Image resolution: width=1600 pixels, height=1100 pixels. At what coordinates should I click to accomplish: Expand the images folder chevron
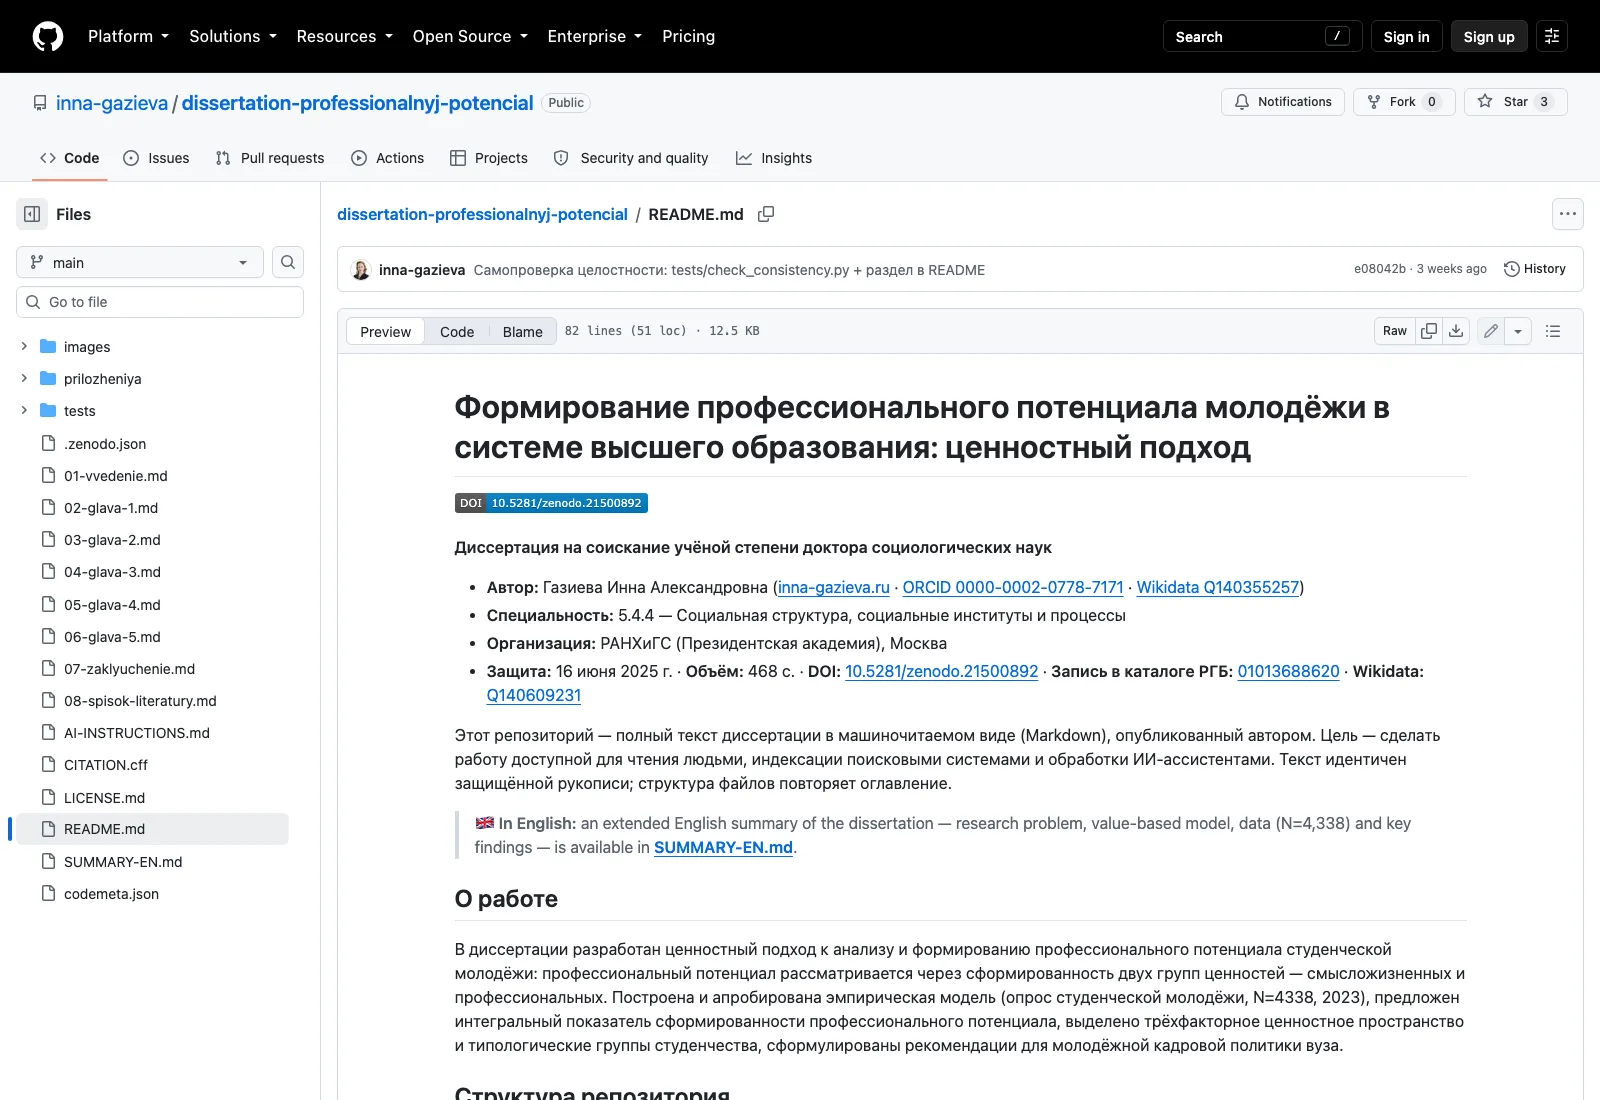24,346
